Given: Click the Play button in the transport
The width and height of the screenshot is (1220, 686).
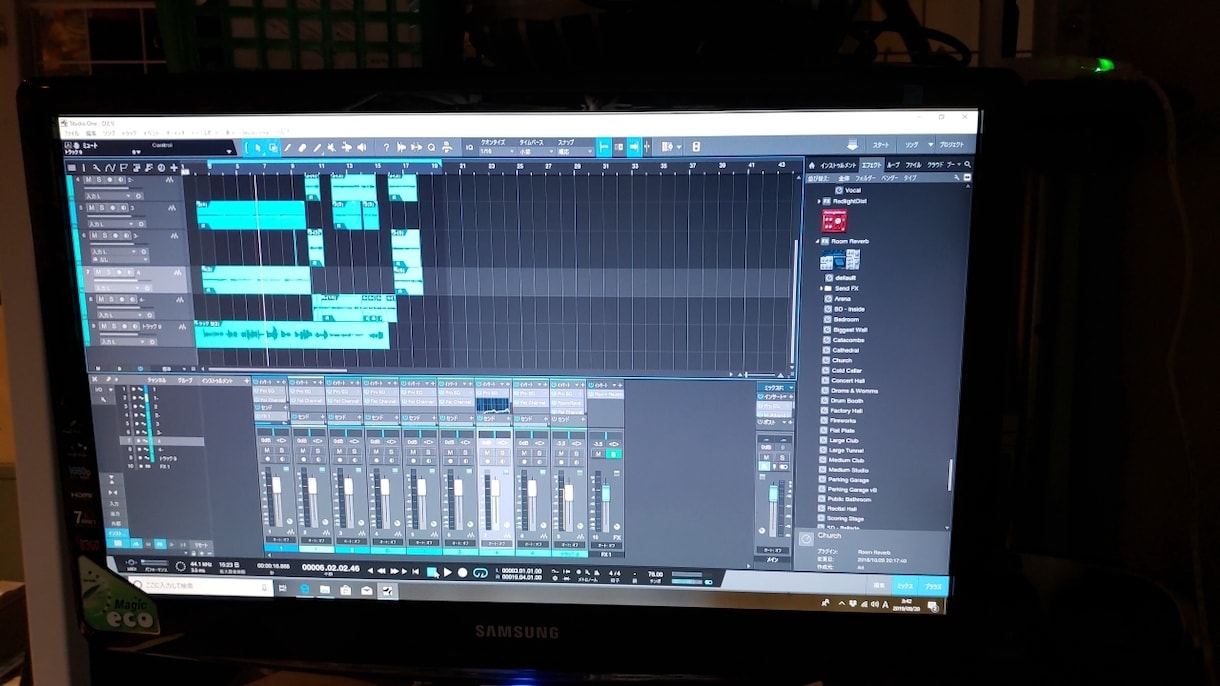Looking at the screenshot, I should pyautogui.click(x=447, y=572).
